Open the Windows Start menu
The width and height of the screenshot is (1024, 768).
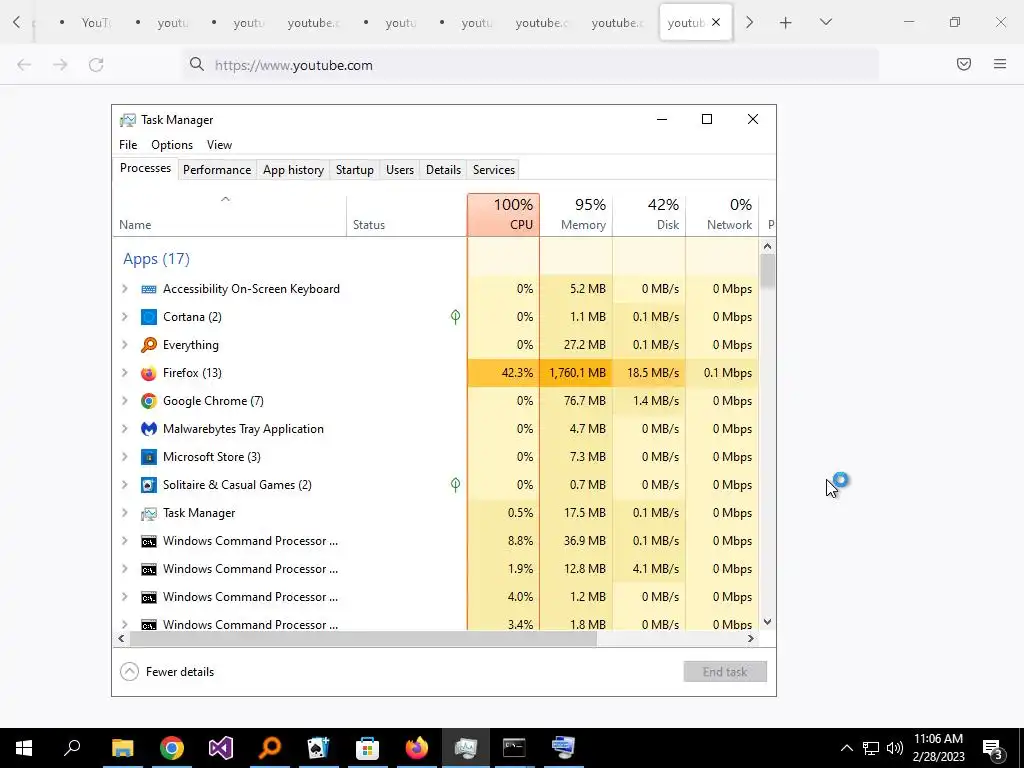pyautogui.click(x=24, y=748)
